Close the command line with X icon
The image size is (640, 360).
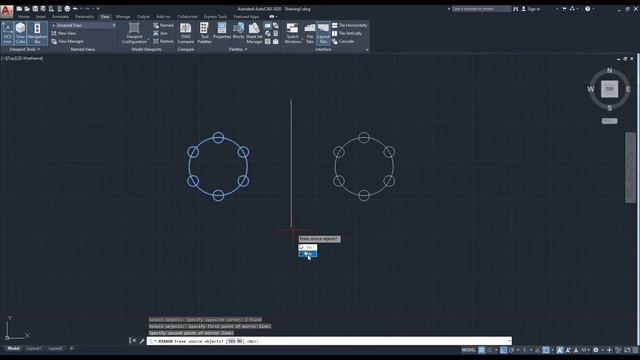click(x=133, y=341)
